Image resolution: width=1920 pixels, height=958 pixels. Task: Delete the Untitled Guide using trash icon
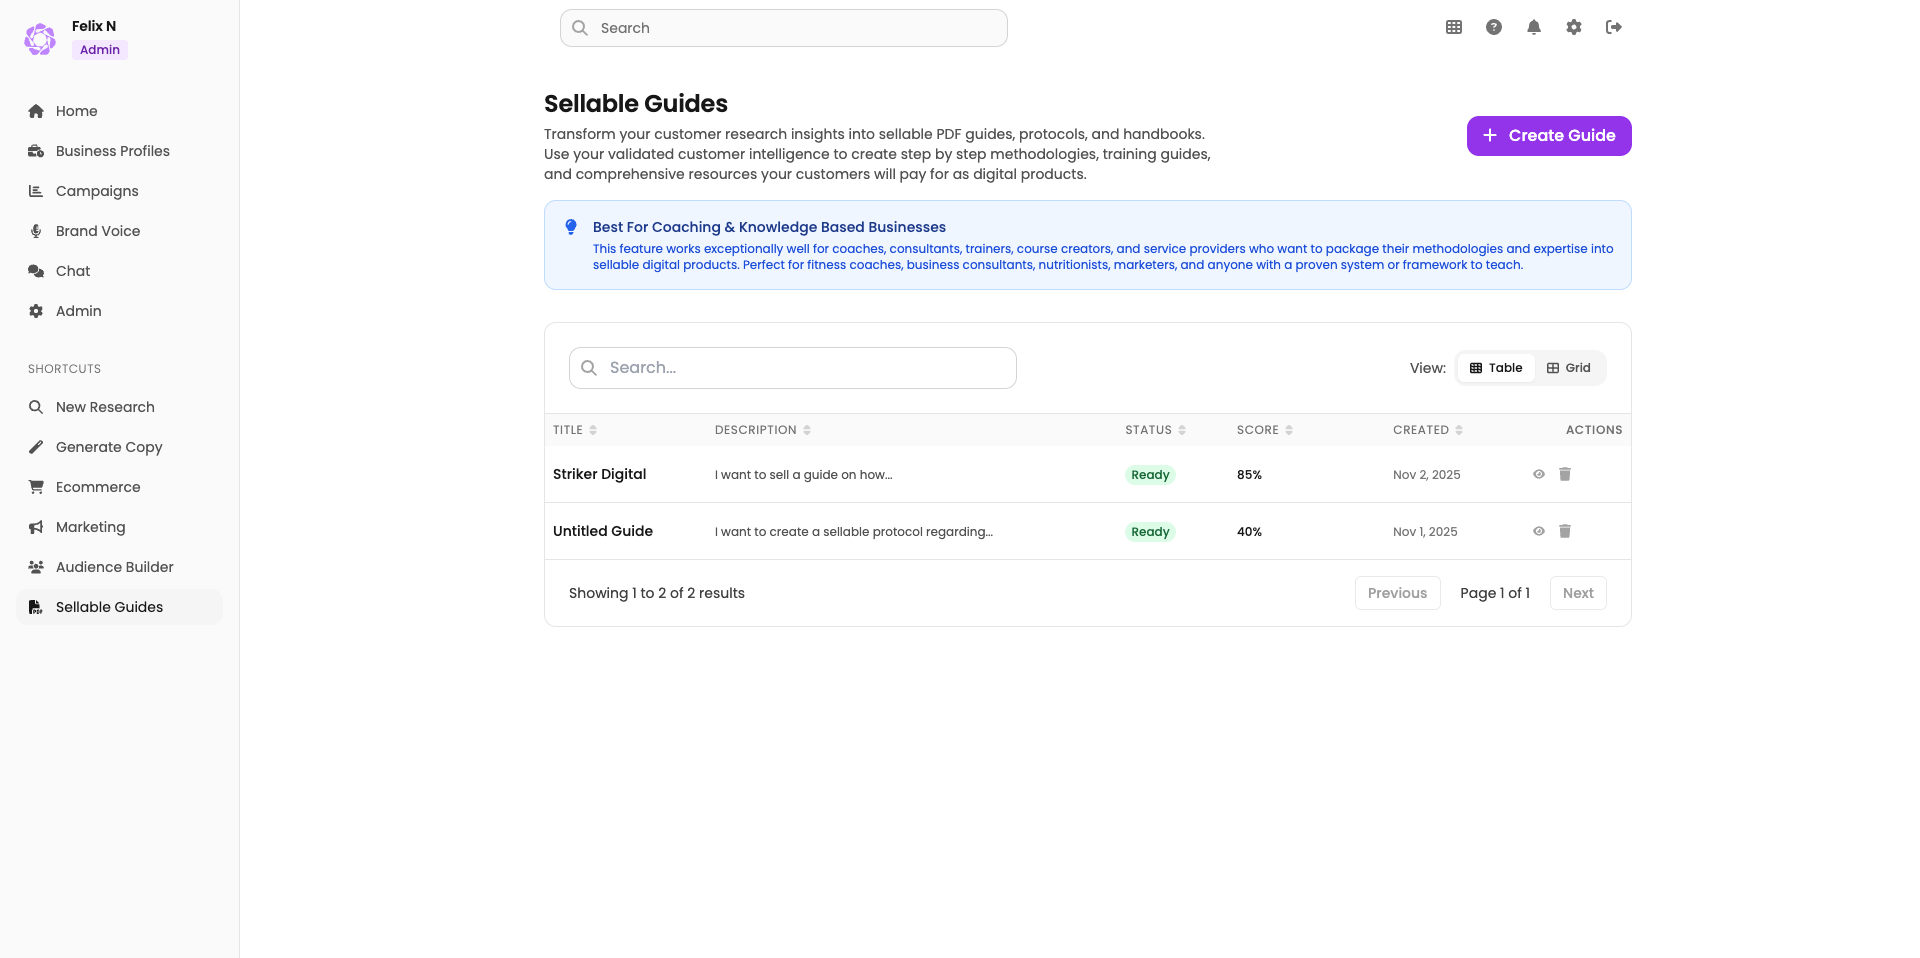pos(1565,531)
